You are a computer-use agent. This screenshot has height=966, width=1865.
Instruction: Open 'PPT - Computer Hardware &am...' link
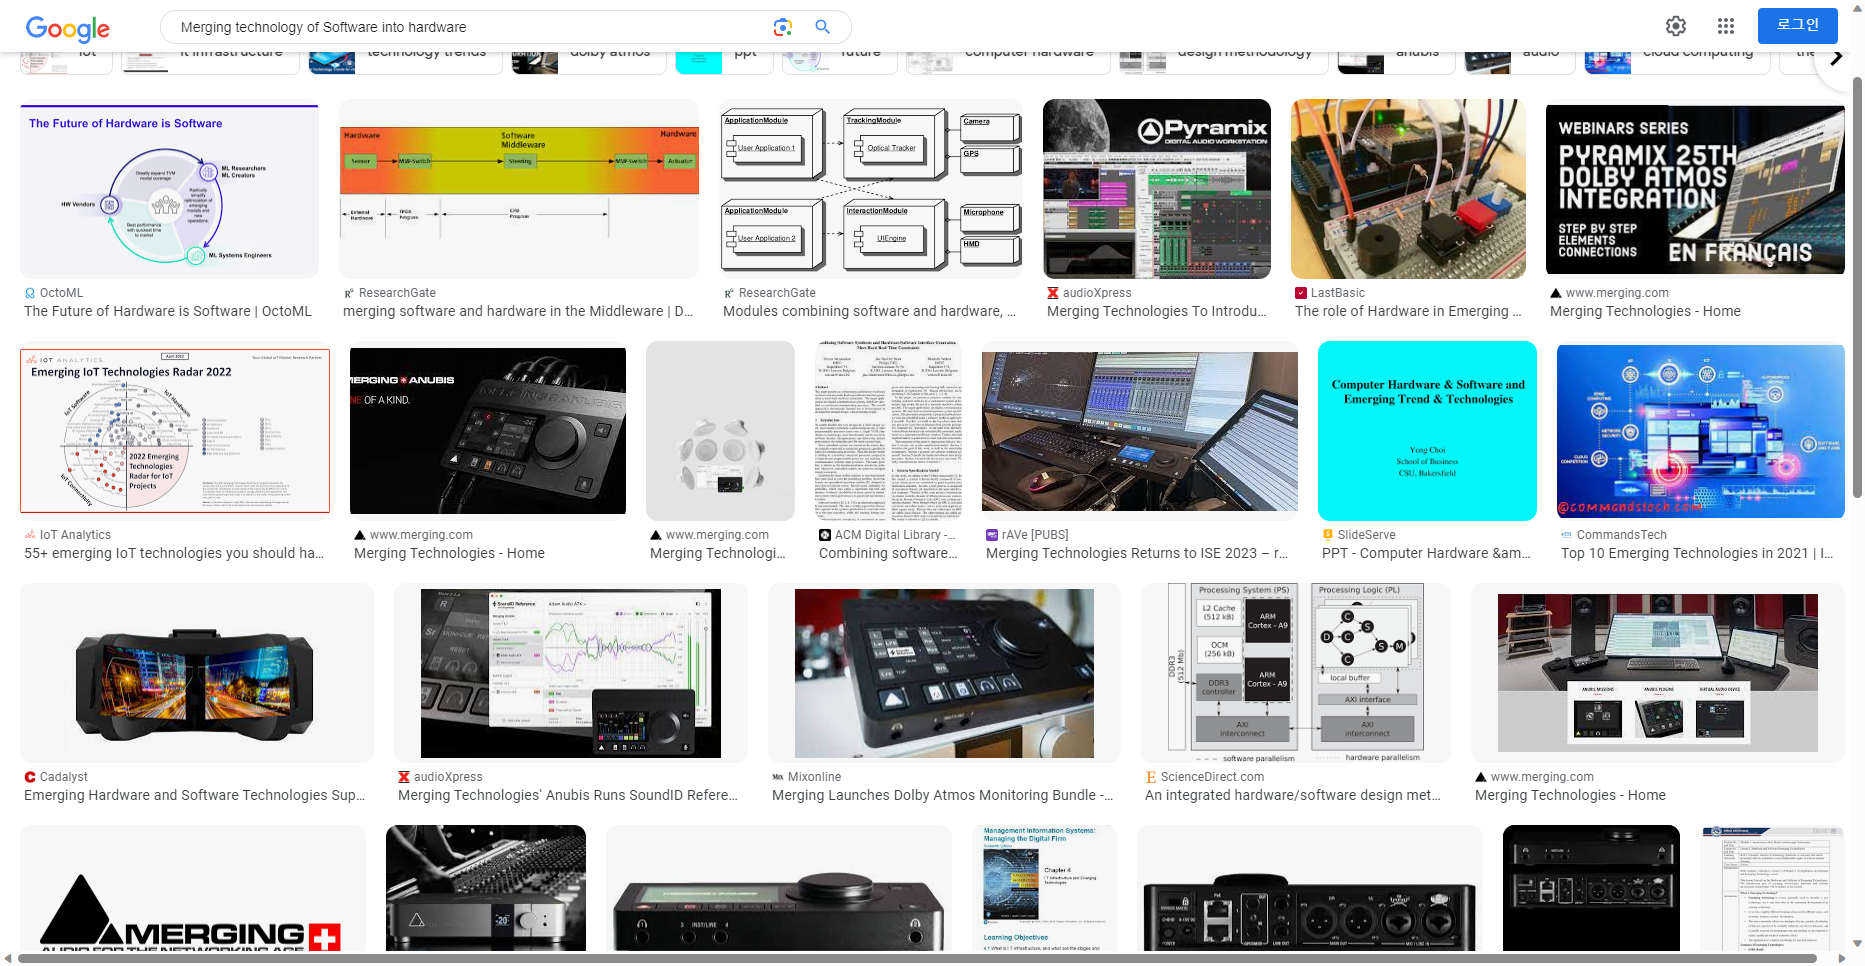pos(1426,553)
